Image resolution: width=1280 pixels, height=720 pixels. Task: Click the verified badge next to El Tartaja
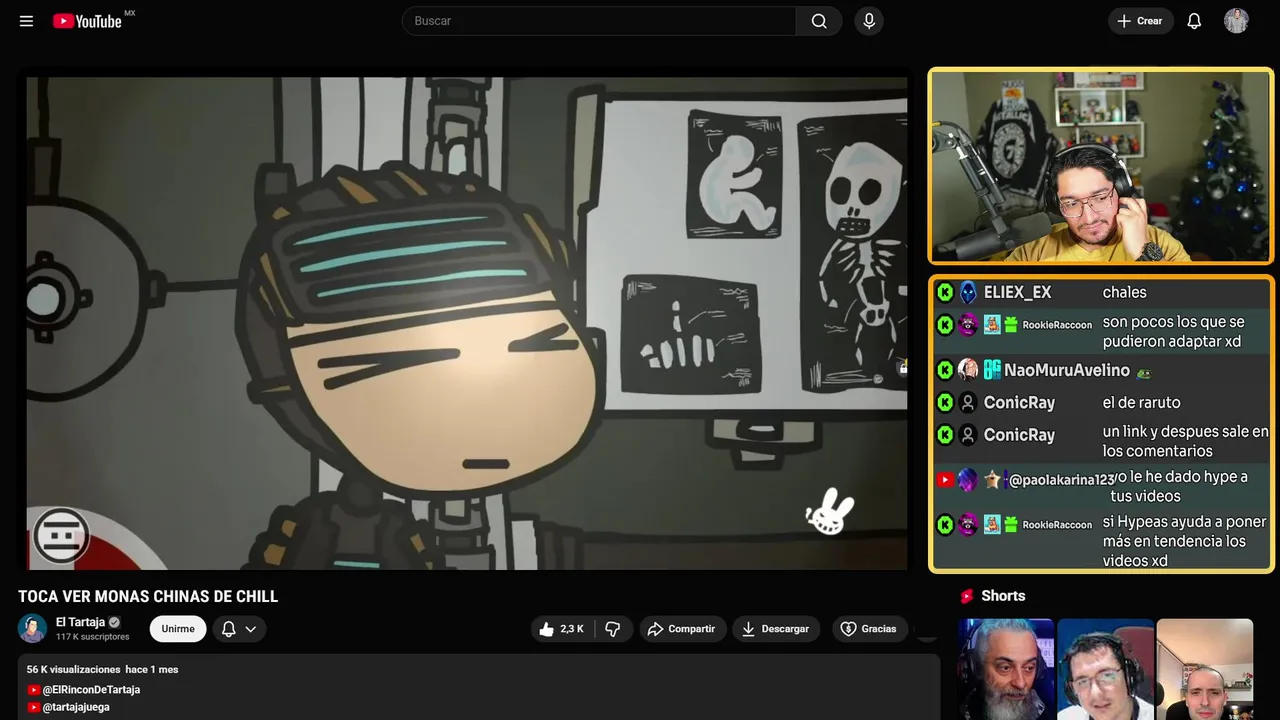pos(114,622)
